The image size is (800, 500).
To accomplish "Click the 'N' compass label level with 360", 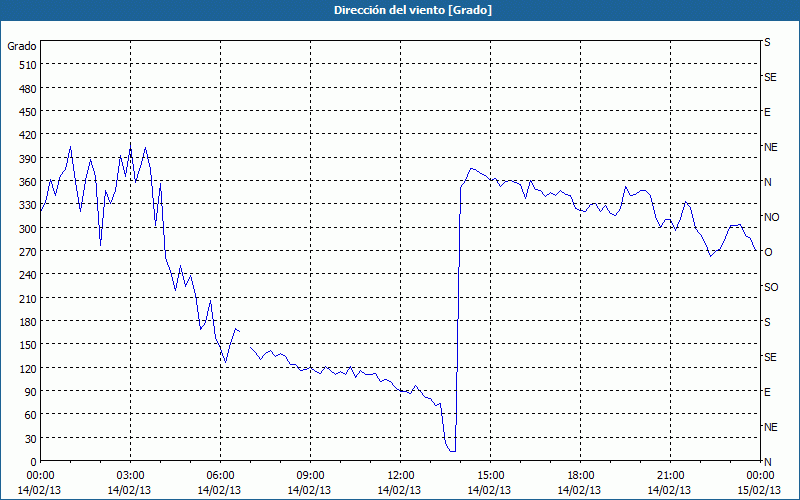I will 767,182.
